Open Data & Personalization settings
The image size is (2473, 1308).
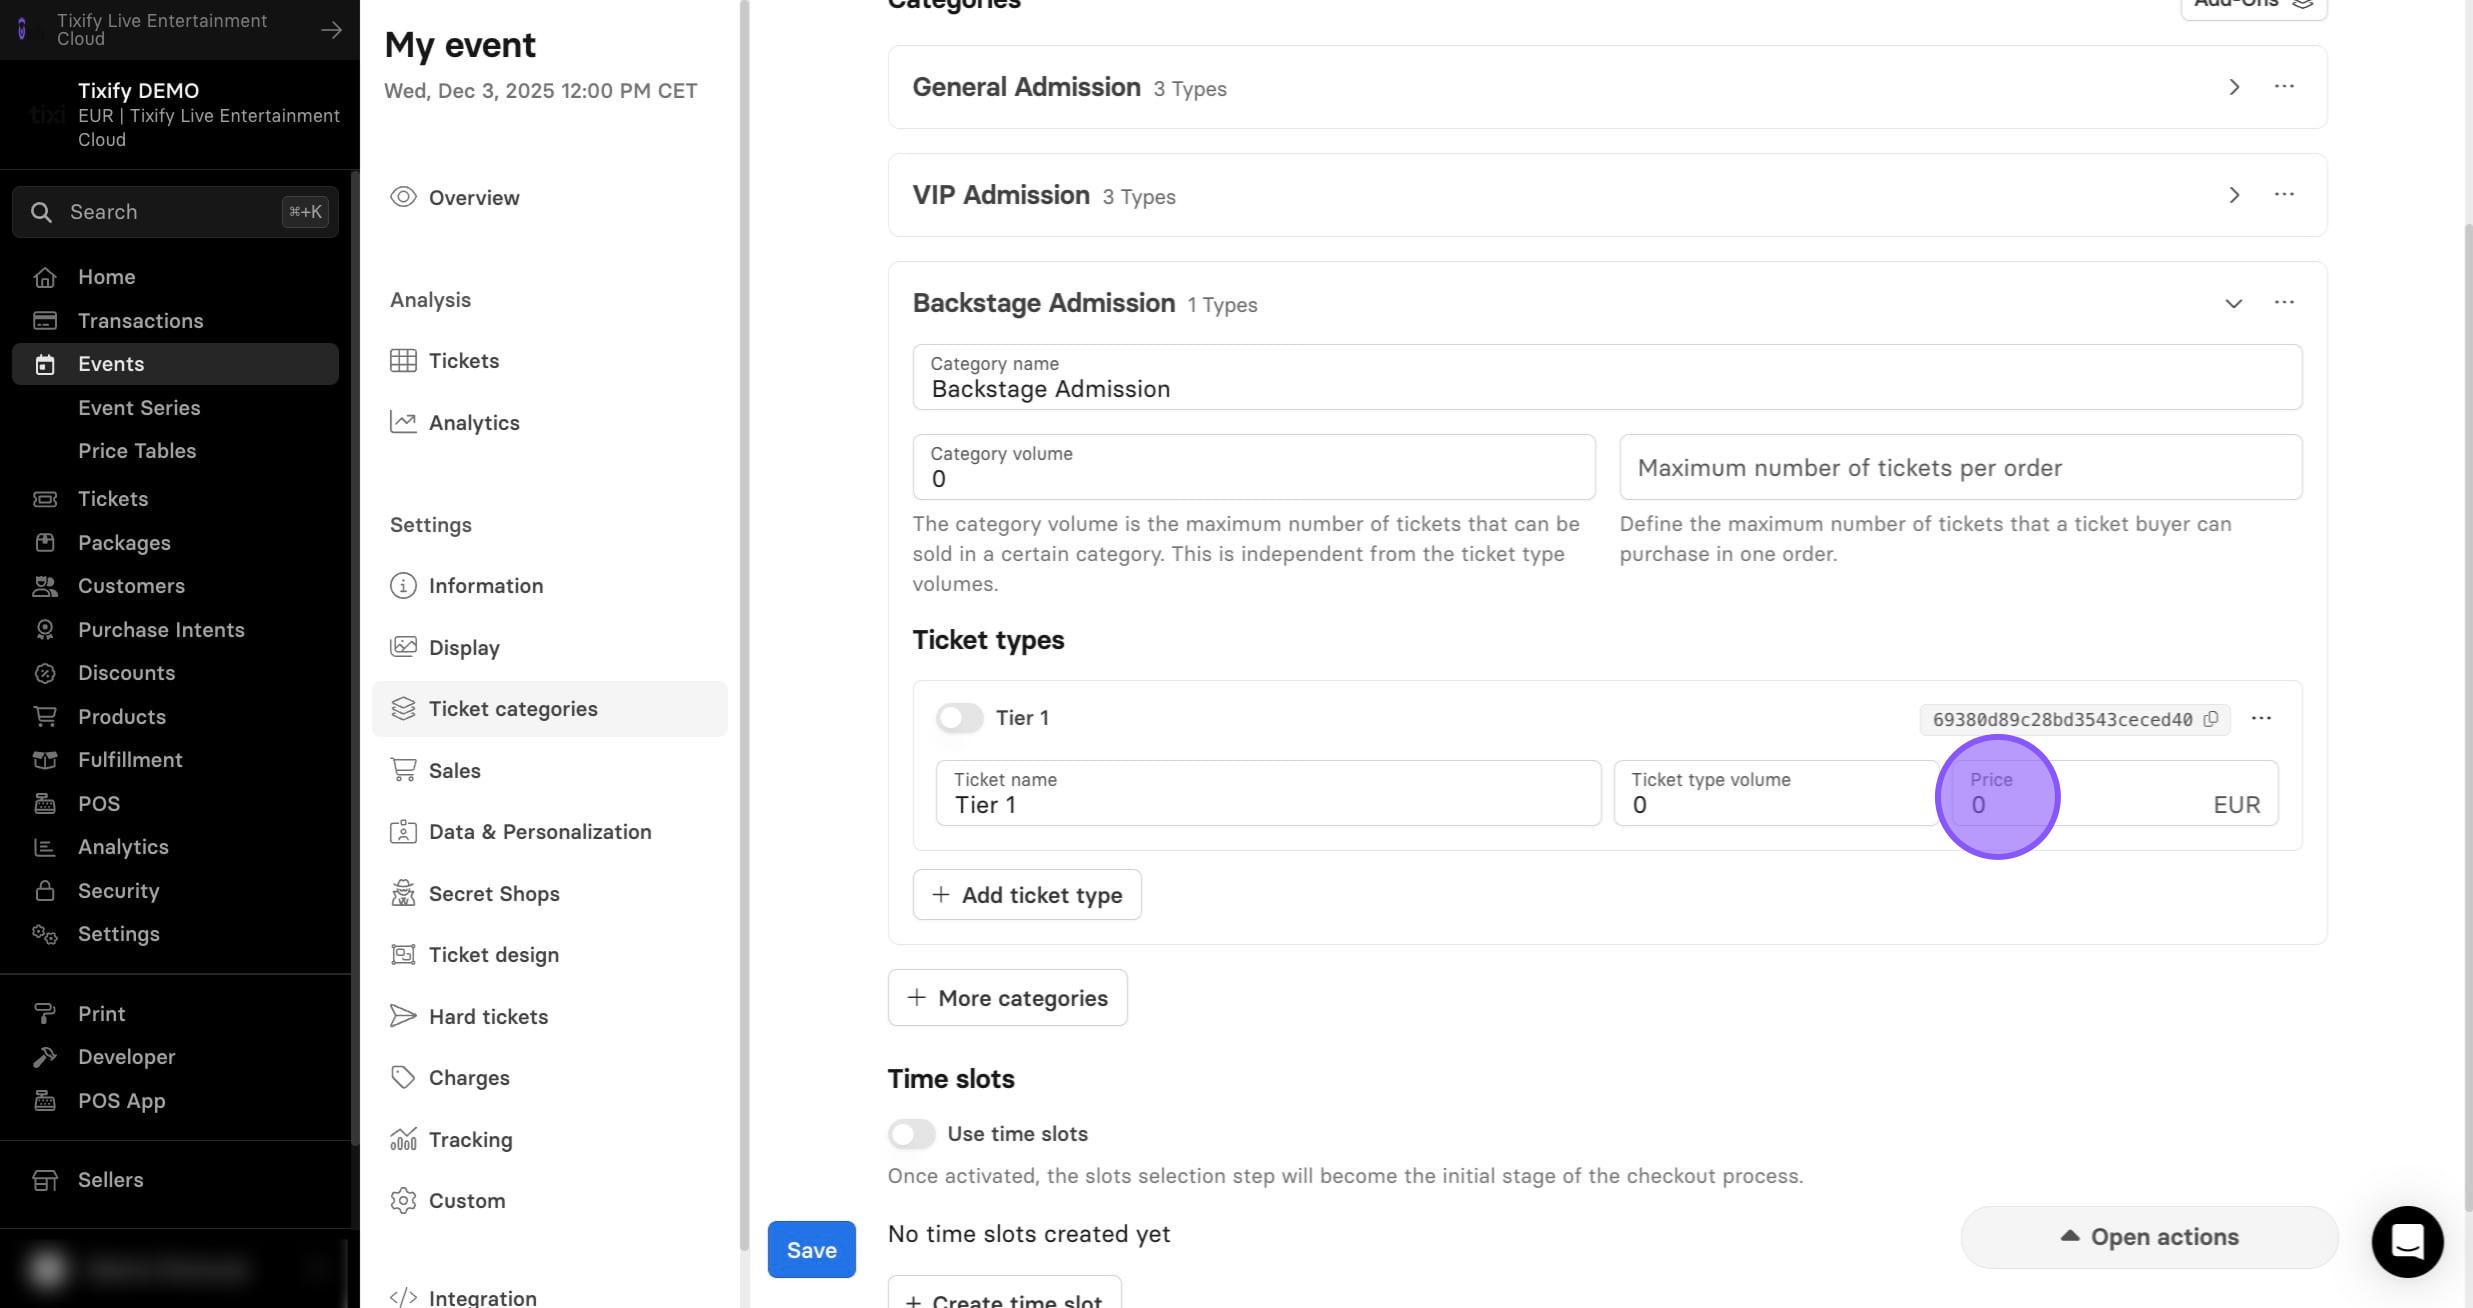tap(549, 832)
